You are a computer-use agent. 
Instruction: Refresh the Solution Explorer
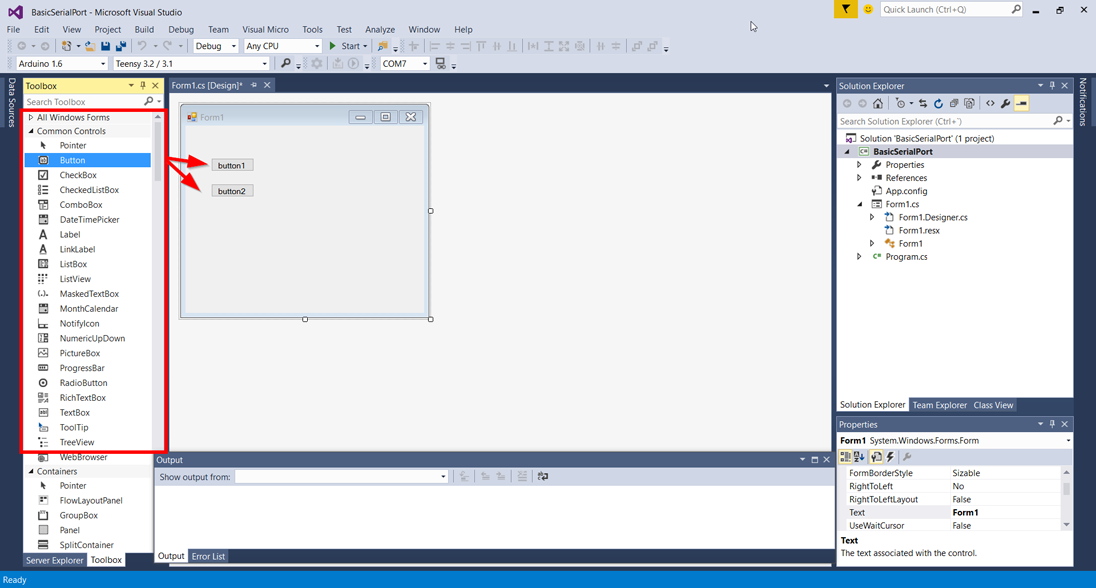point(938,103)
